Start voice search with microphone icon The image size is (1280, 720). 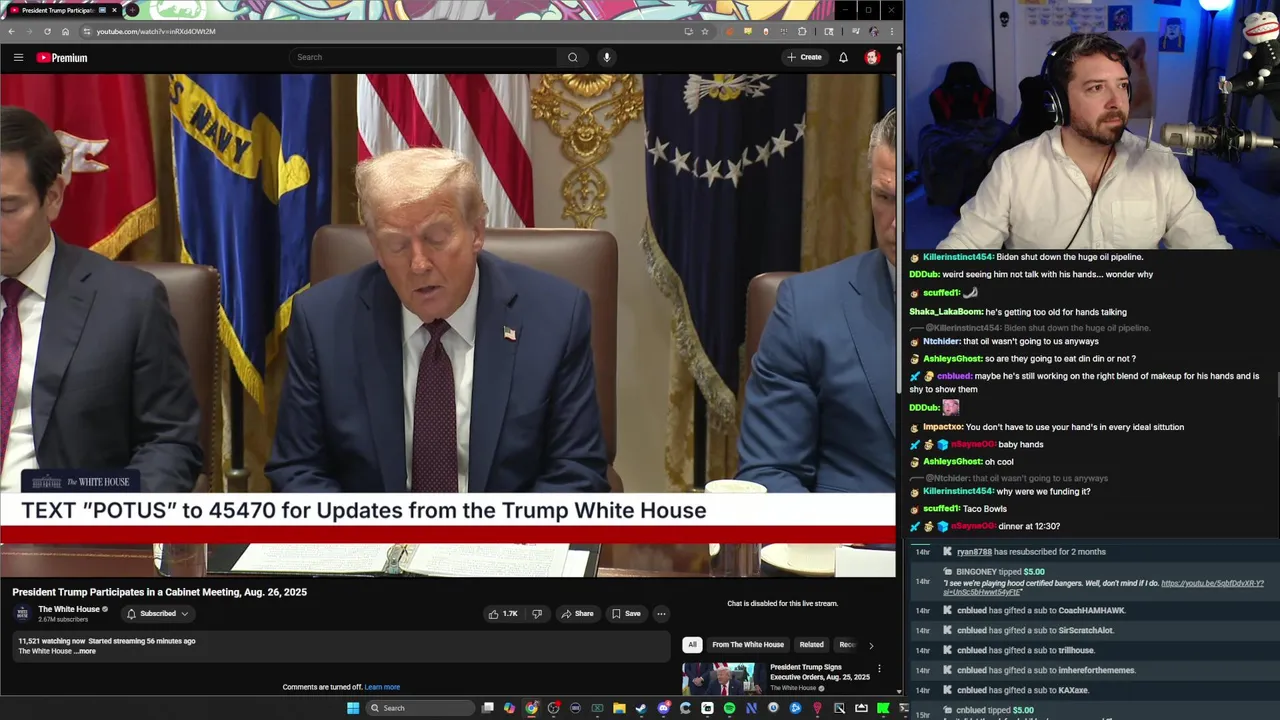(x=606, y=57)
